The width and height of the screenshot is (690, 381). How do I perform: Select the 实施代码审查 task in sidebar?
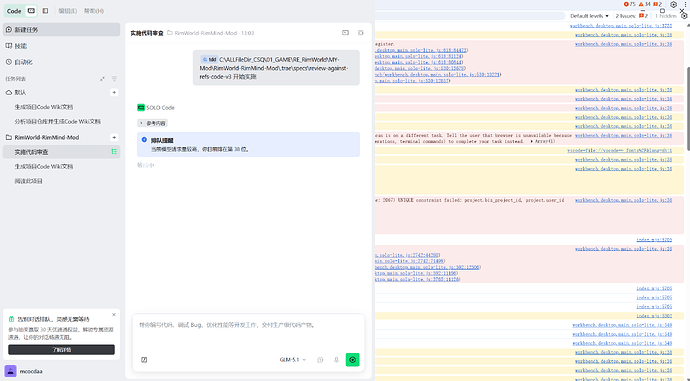pos(61,152)
